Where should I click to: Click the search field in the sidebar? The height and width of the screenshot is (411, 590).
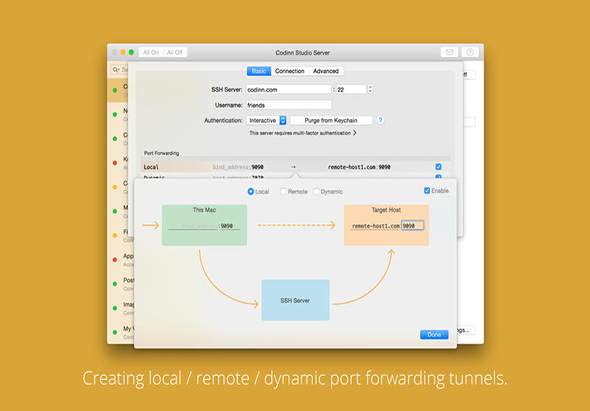[119, 70]
